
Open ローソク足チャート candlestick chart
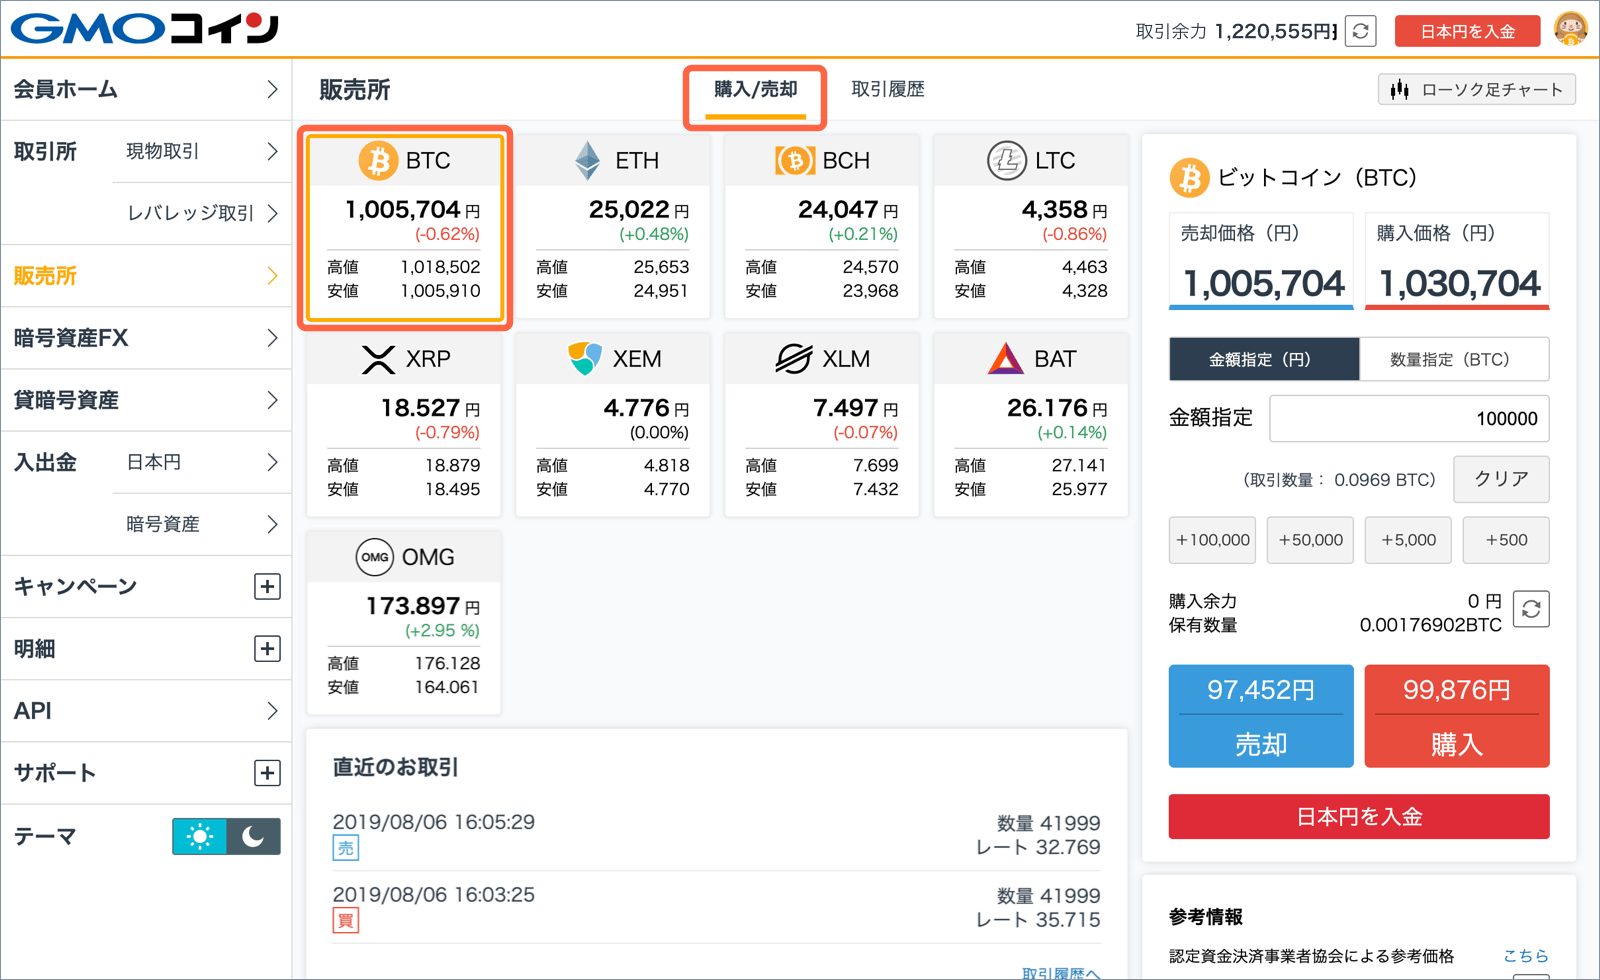tap(1477, 90)
